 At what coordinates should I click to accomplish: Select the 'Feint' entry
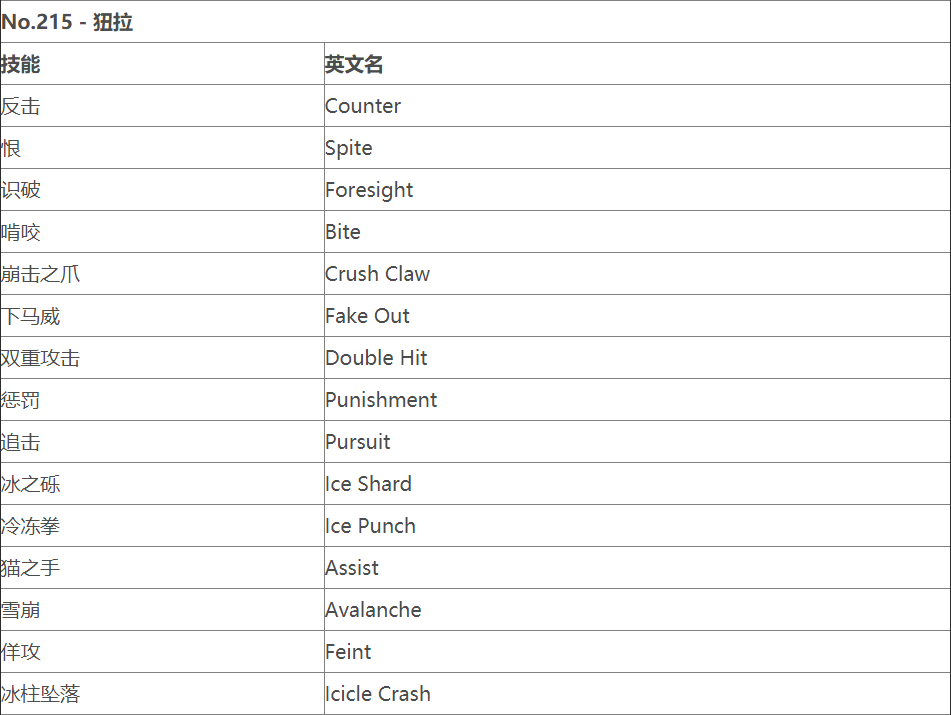point(348,652)
